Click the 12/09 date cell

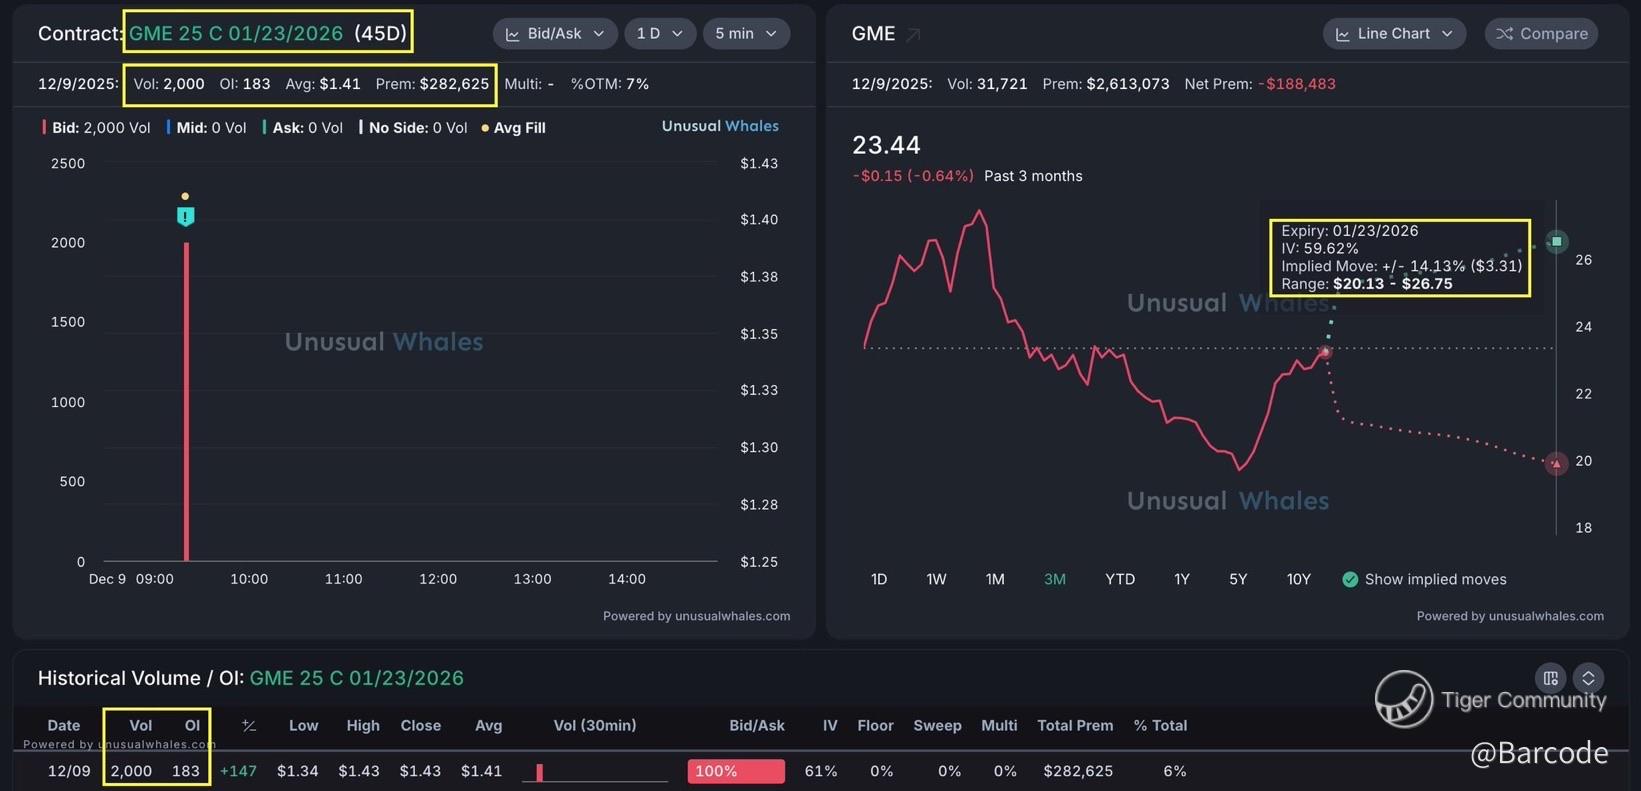(69, 771)
